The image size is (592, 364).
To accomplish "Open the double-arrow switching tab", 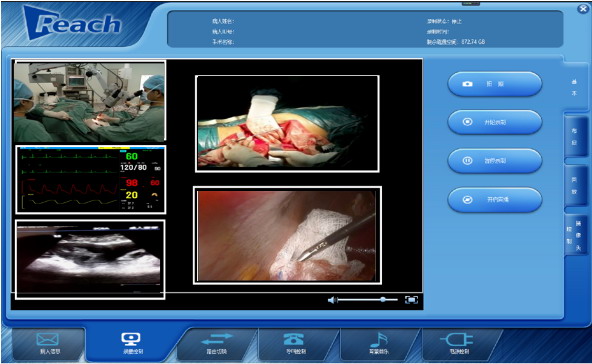I will point(216,344).
